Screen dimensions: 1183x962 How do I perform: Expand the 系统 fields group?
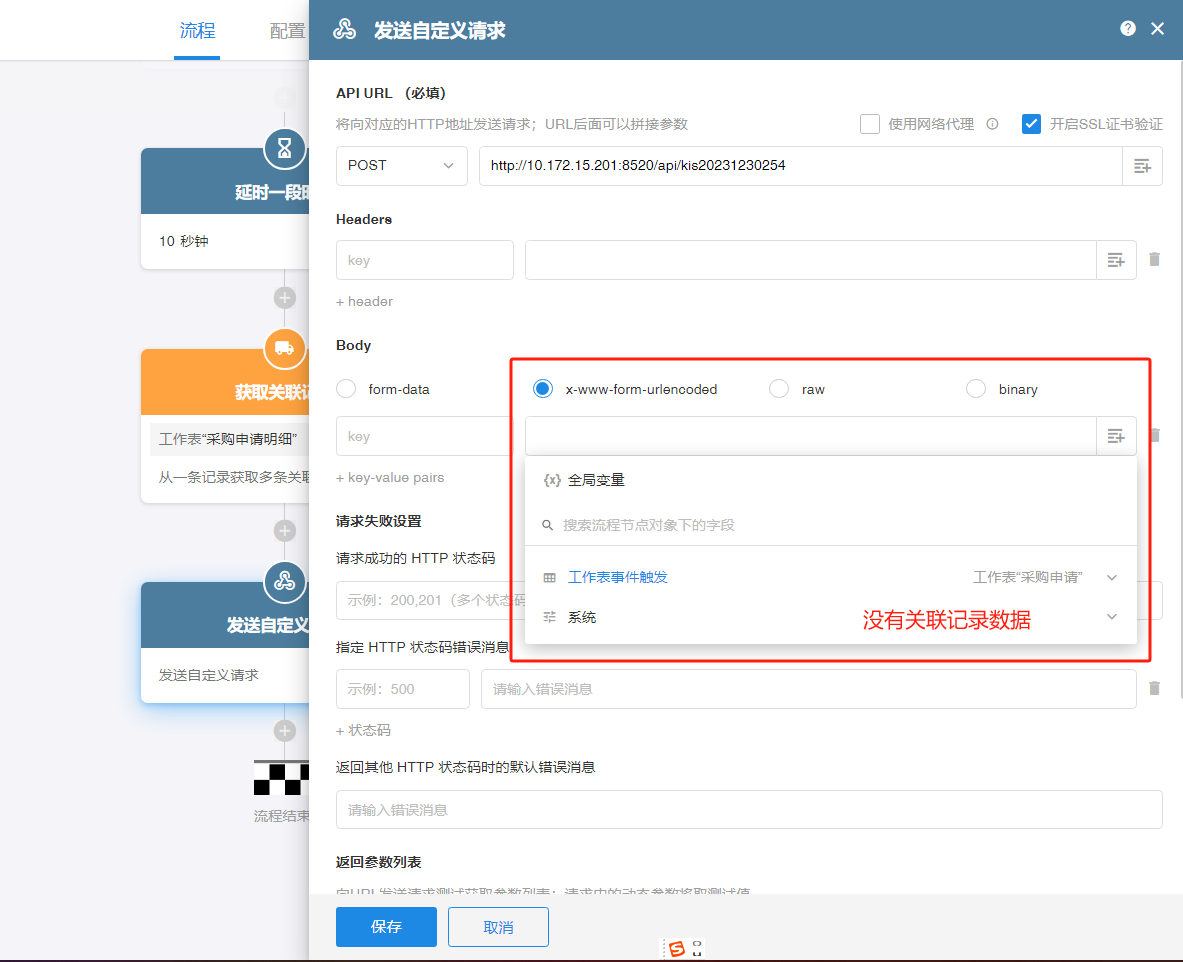point(1111,618)
